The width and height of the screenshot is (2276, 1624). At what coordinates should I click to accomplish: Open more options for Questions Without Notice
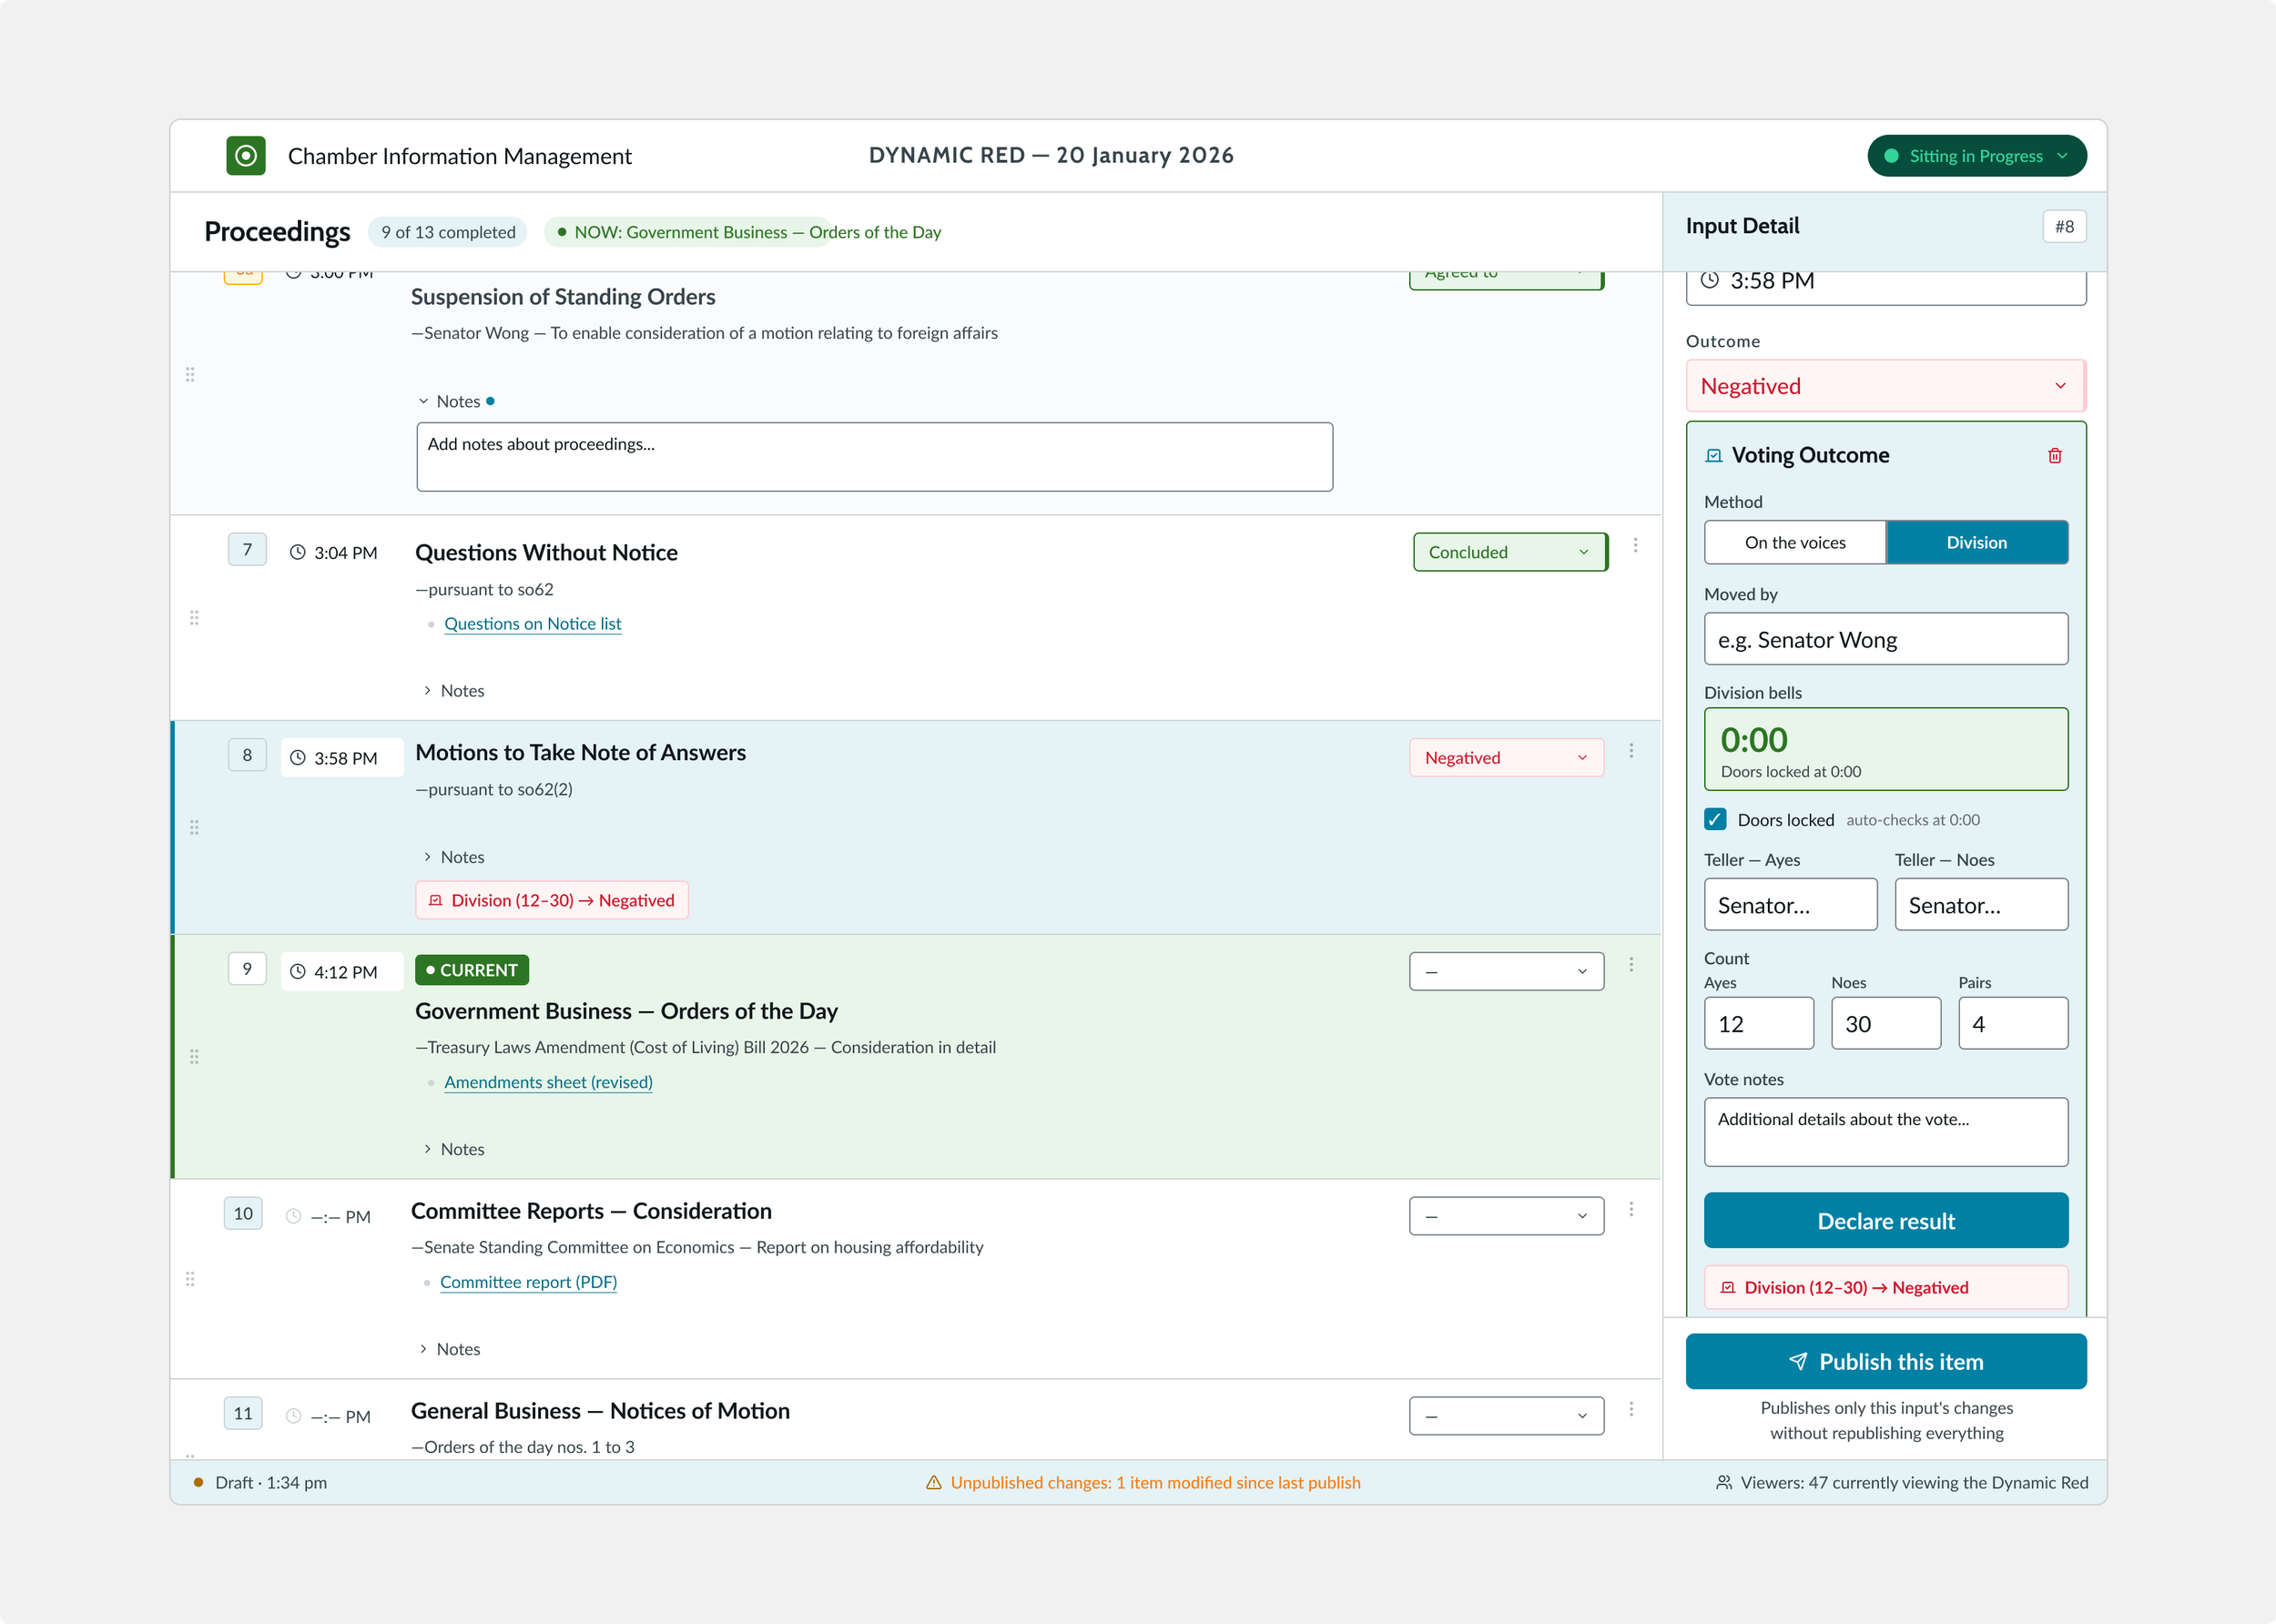pyautogui.click(x=1635, y=545)
